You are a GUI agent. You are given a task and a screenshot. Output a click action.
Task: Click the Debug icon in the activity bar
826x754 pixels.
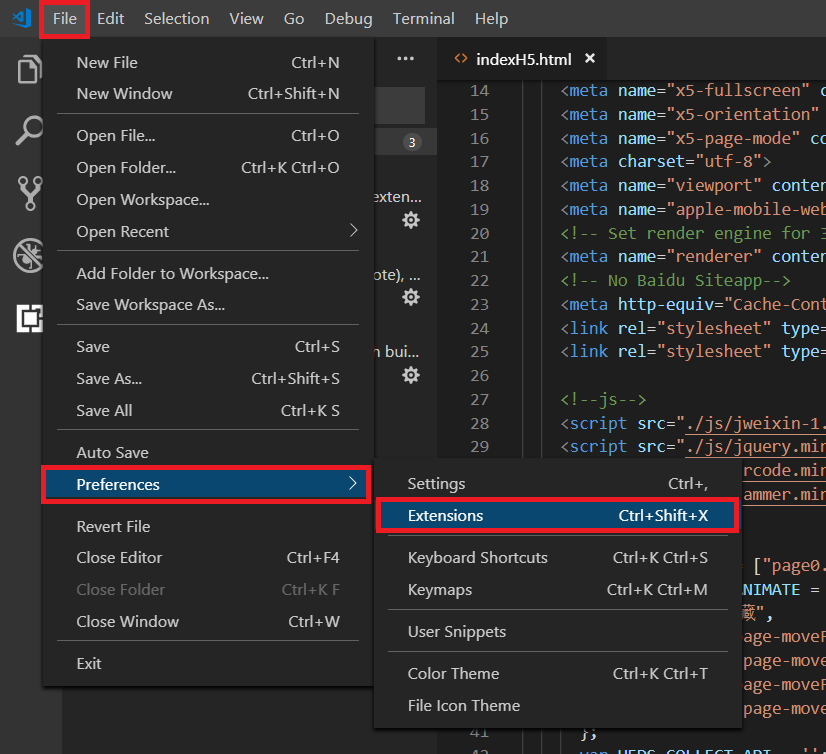29,254
